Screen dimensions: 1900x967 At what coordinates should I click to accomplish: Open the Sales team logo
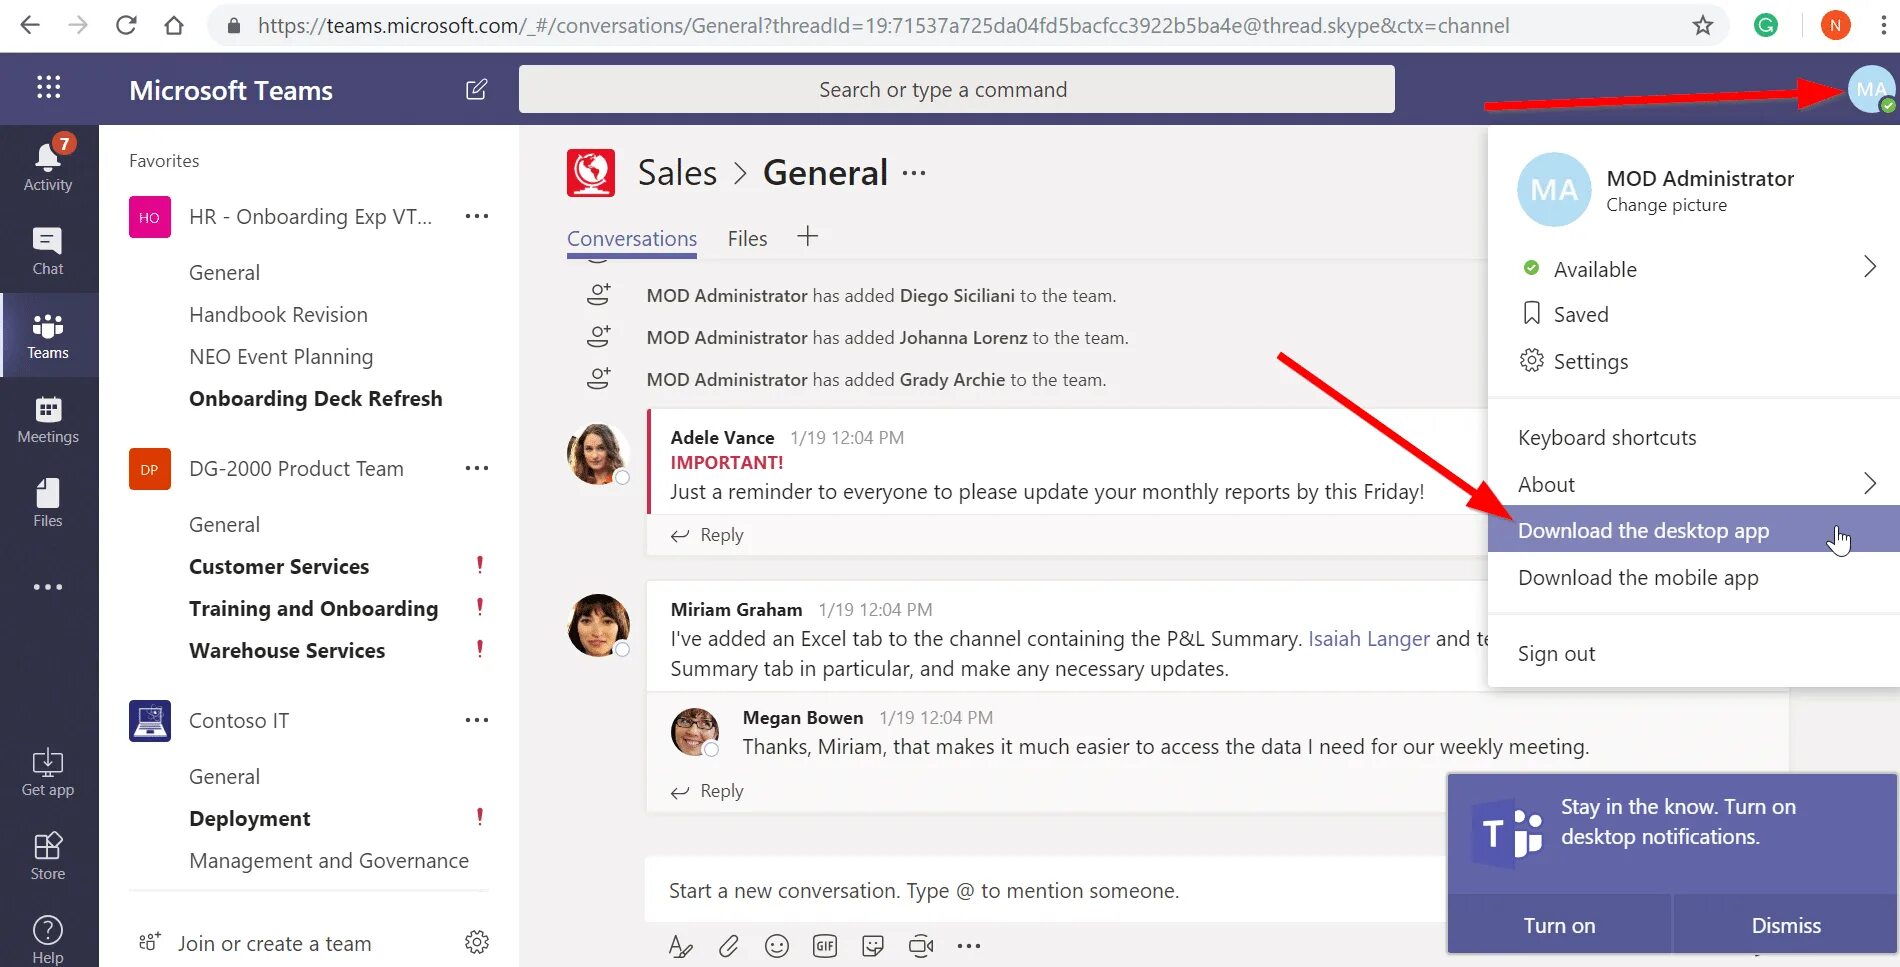point(591,173)
